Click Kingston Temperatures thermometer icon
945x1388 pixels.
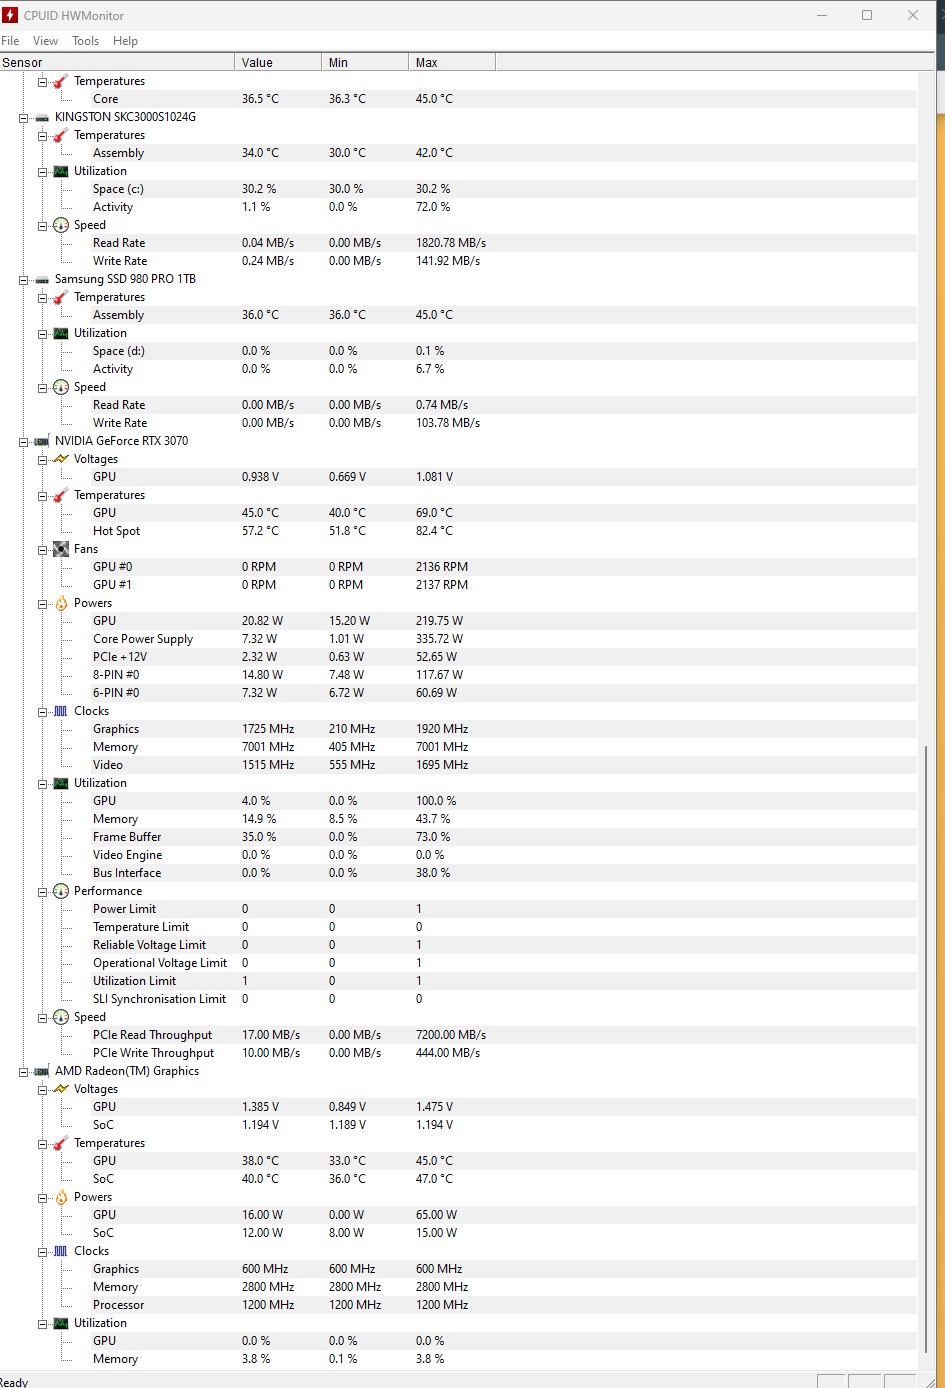[x=61, y=135]
